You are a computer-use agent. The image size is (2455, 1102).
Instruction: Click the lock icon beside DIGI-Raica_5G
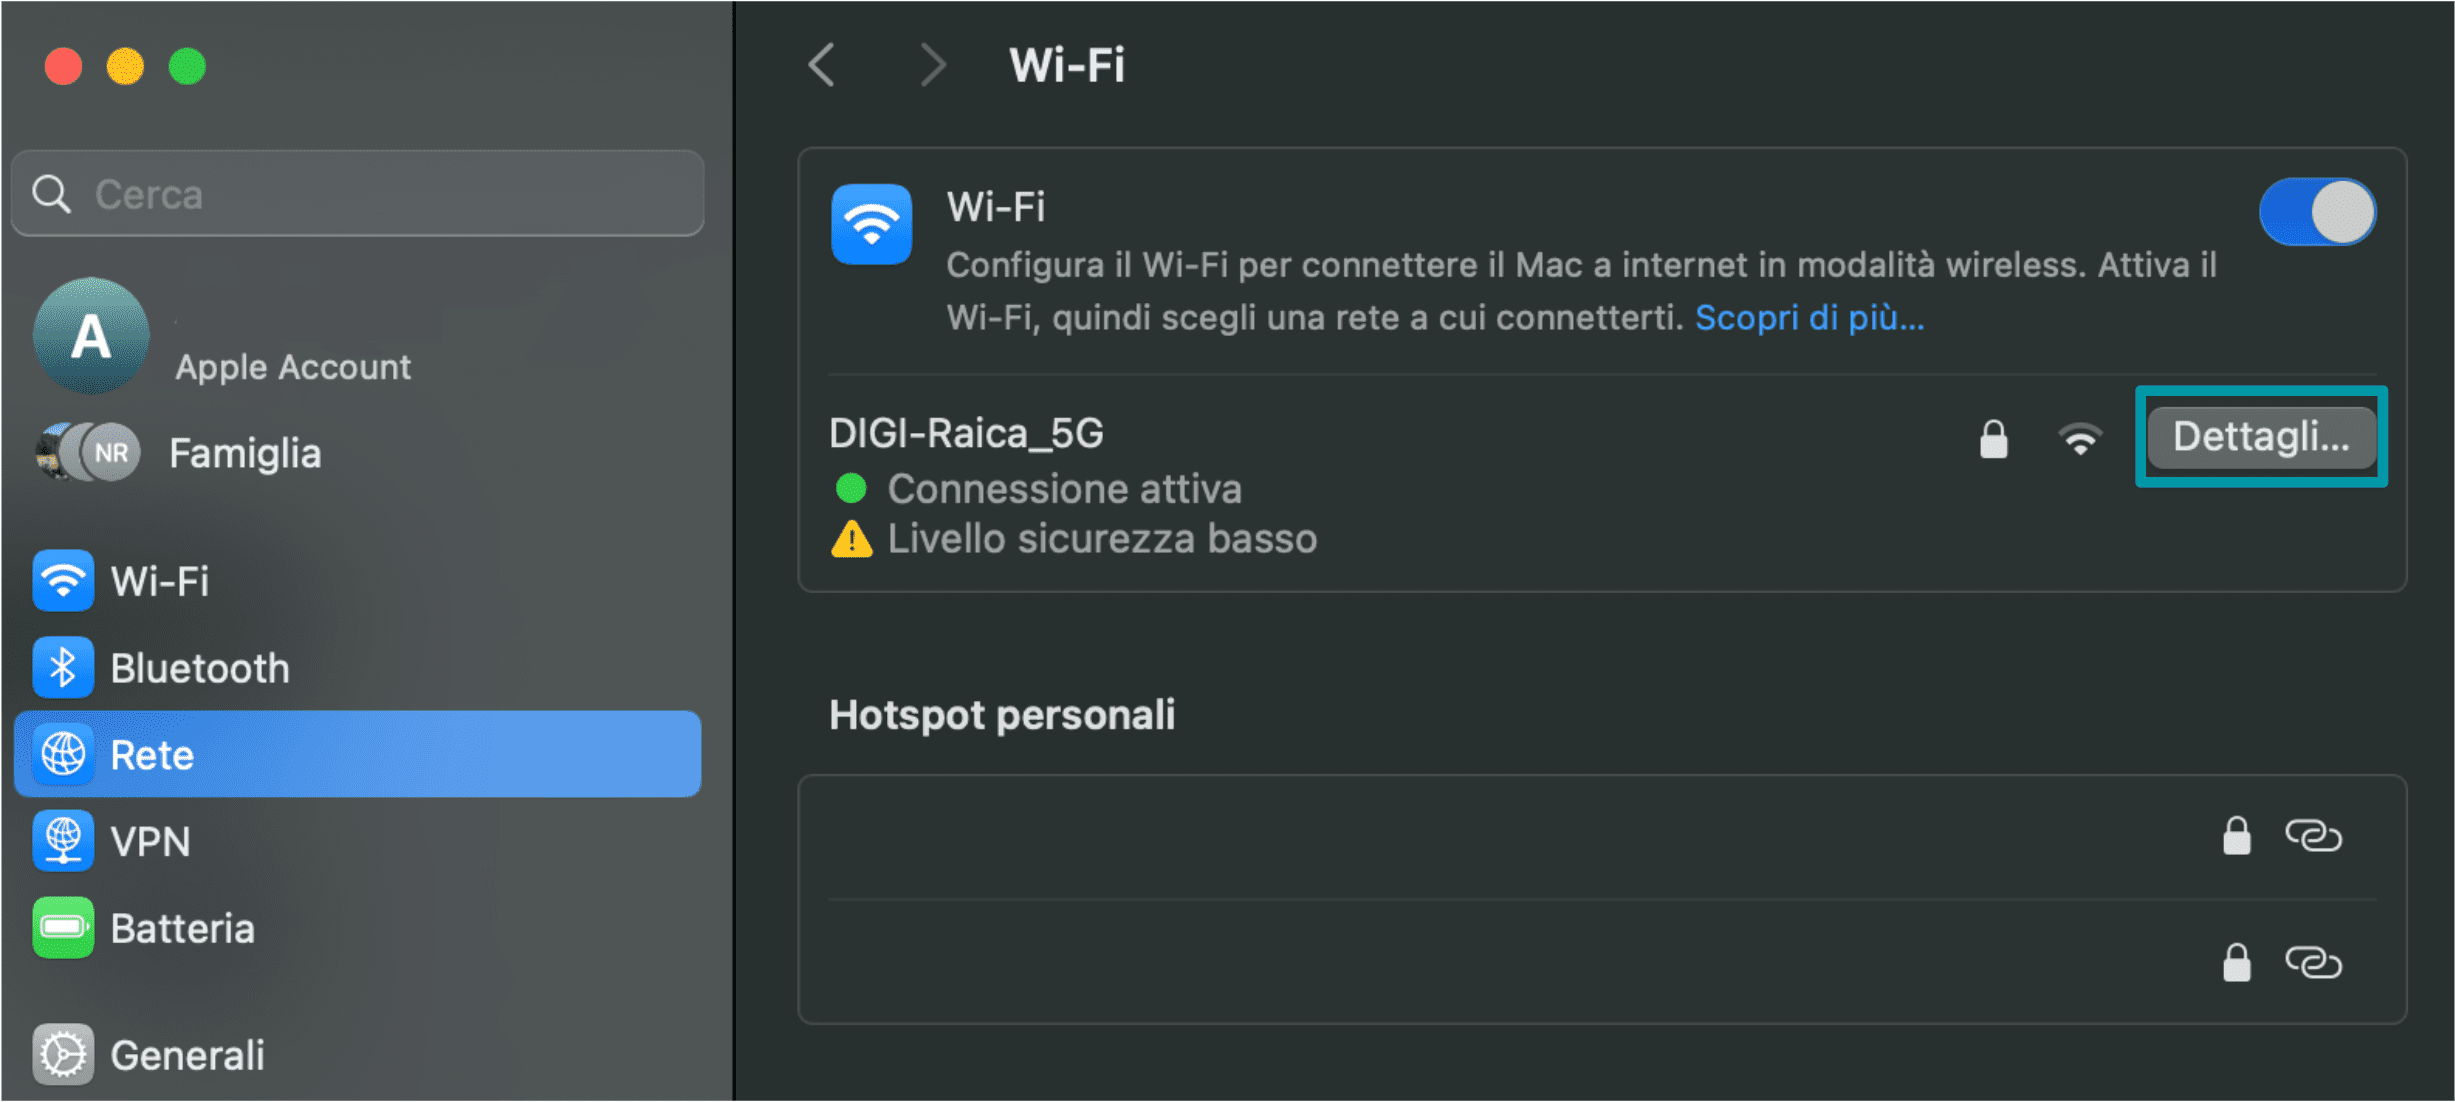[1993, 439]
